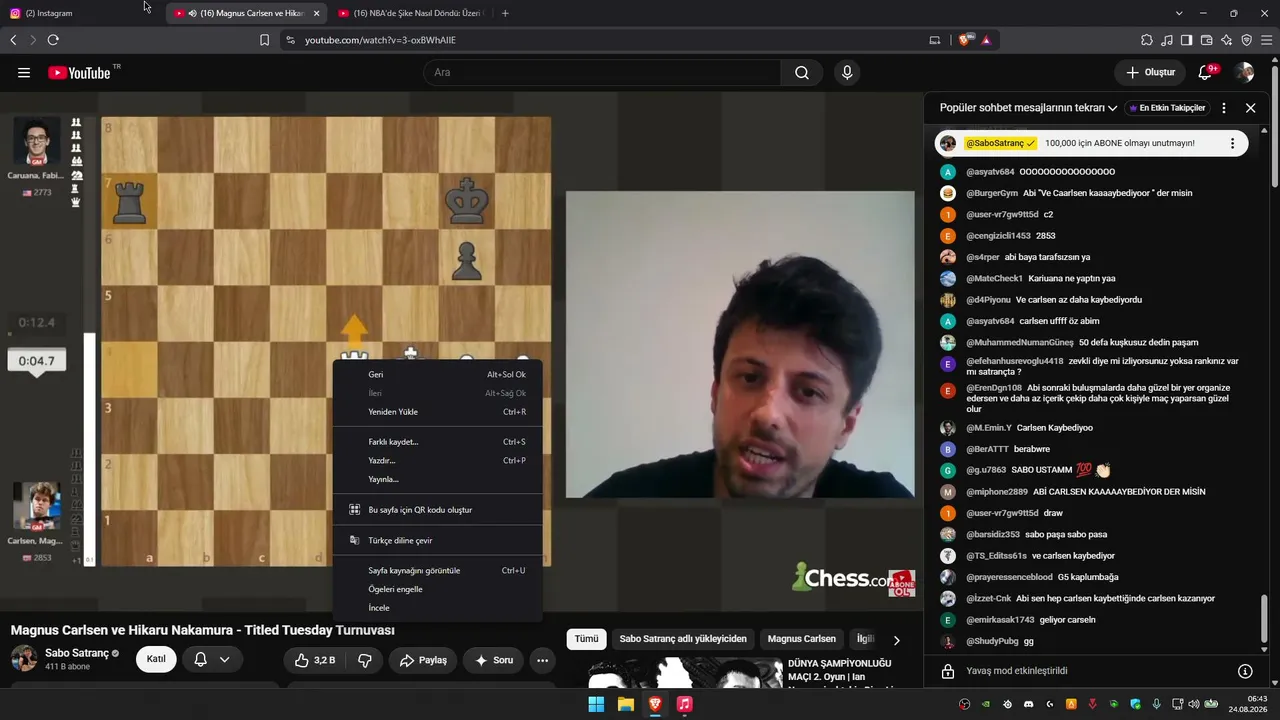Show slow mode info icon
The image size is (1280, 720).
pyautogui.click(x=1245, y=671)
